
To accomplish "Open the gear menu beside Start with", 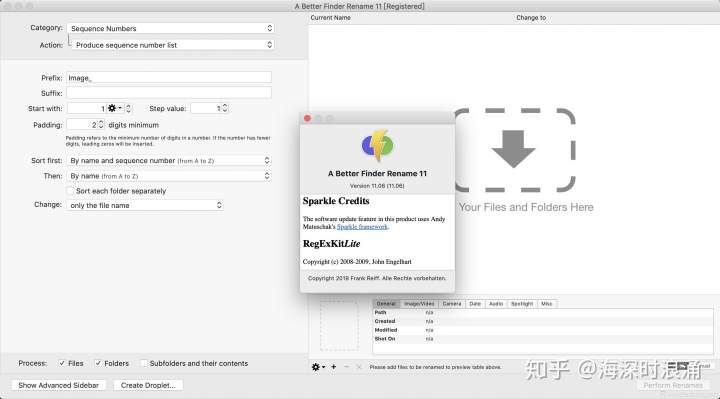I will click(115, 108).
